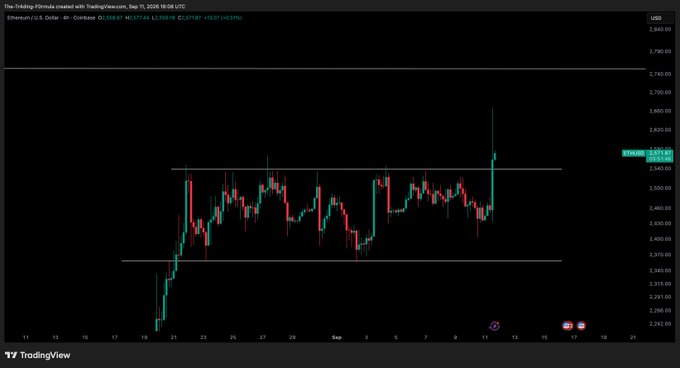Click the 2,700.00 price axis label

point(660,92)
